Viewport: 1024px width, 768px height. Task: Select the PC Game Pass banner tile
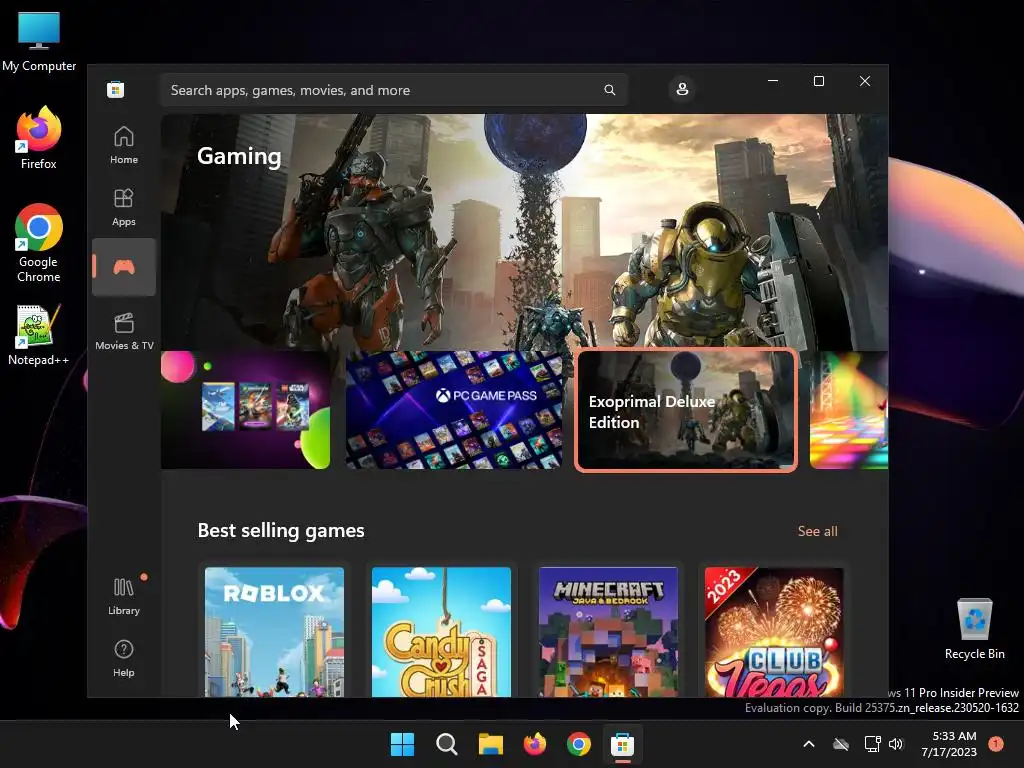(x=454, y=410)
